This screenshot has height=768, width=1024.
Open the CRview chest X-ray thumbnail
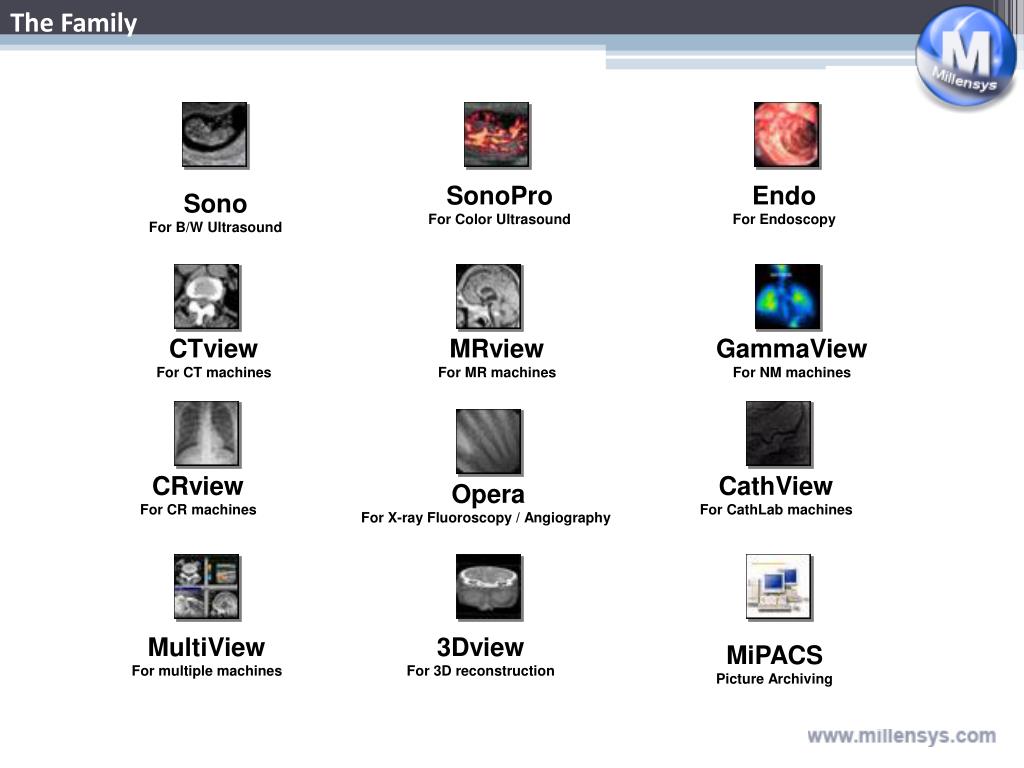pyautogui.click(x=207, y=434)
